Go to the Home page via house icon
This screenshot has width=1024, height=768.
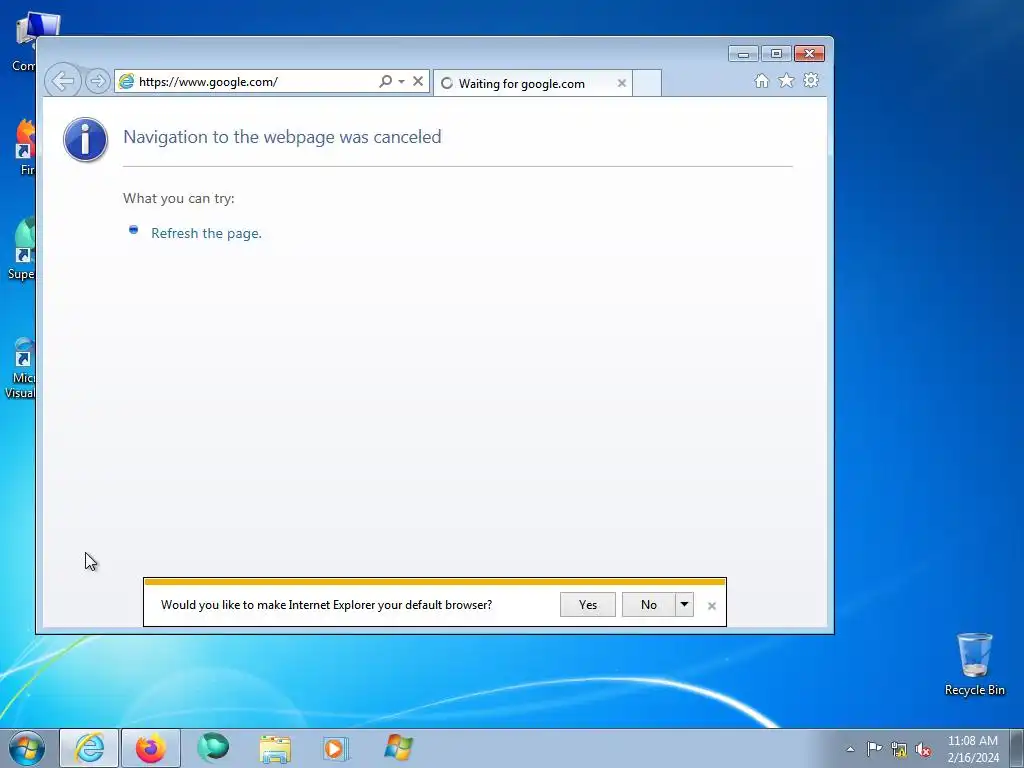click(761, 80)
